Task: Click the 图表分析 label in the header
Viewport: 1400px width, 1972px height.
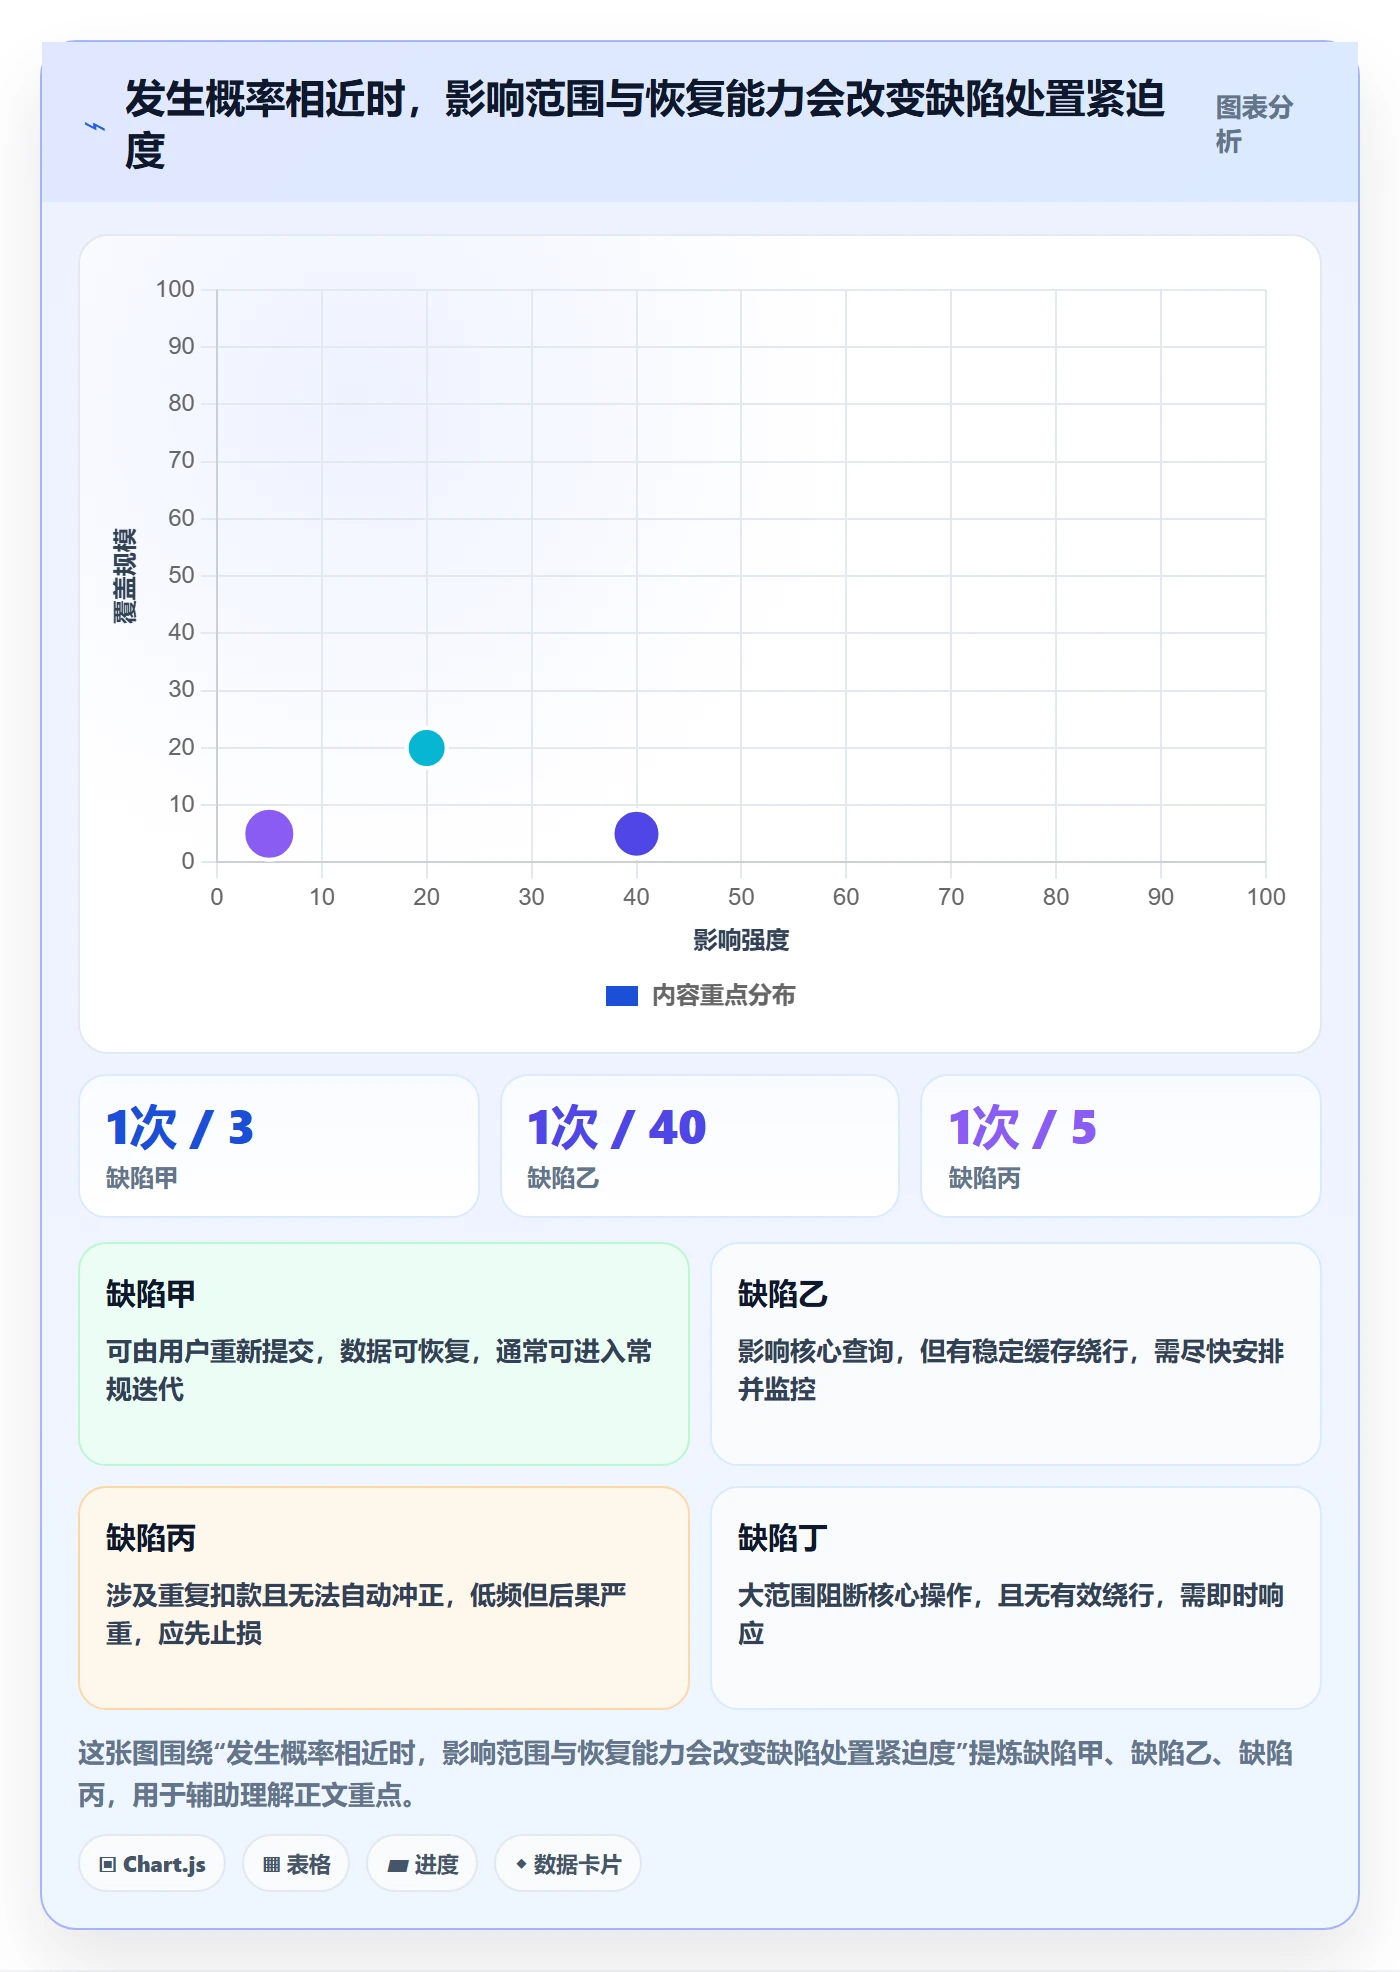Action: click(x=1255, y=124)
